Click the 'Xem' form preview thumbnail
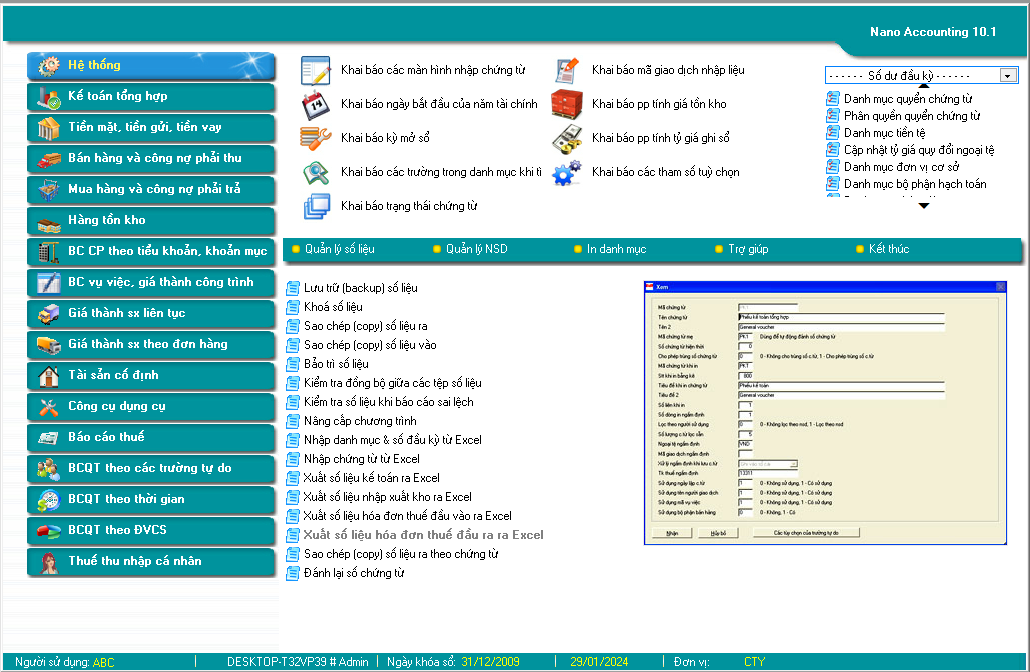Image resolution: width=1030 pixels, height=672 pixels. click(x=826, y=413)
